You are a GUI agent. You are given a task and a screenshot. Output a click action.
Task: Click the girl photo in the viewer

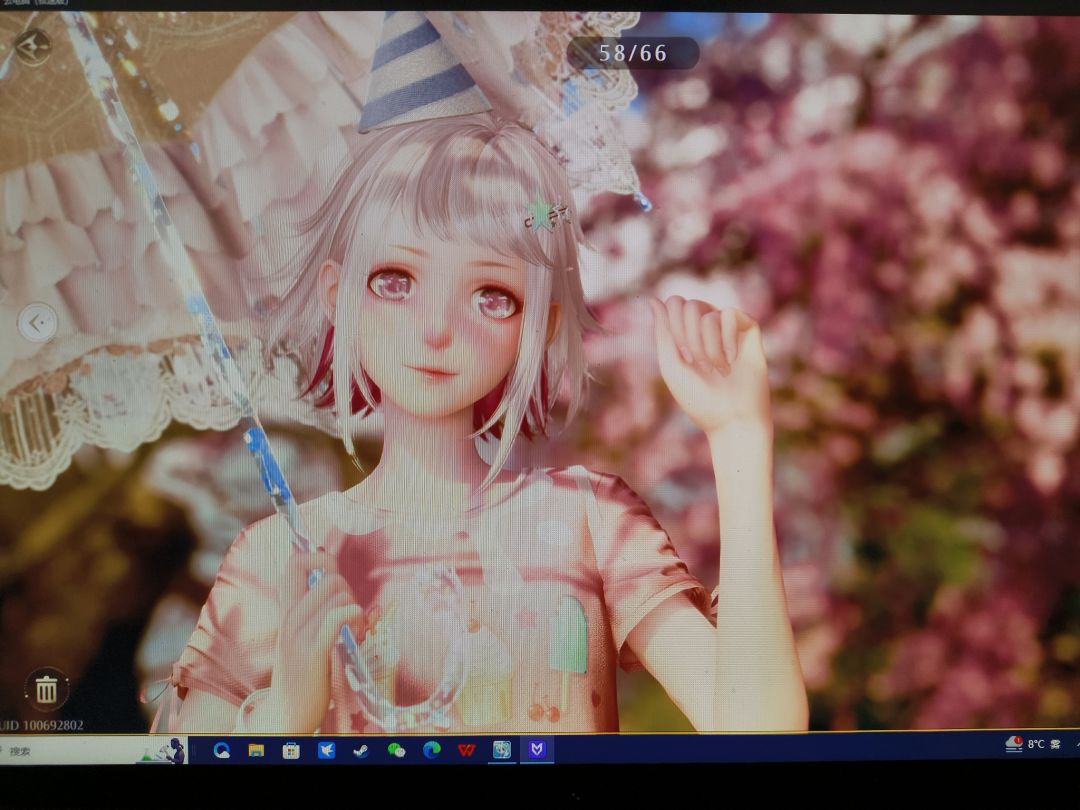click(x=540, y=372)
